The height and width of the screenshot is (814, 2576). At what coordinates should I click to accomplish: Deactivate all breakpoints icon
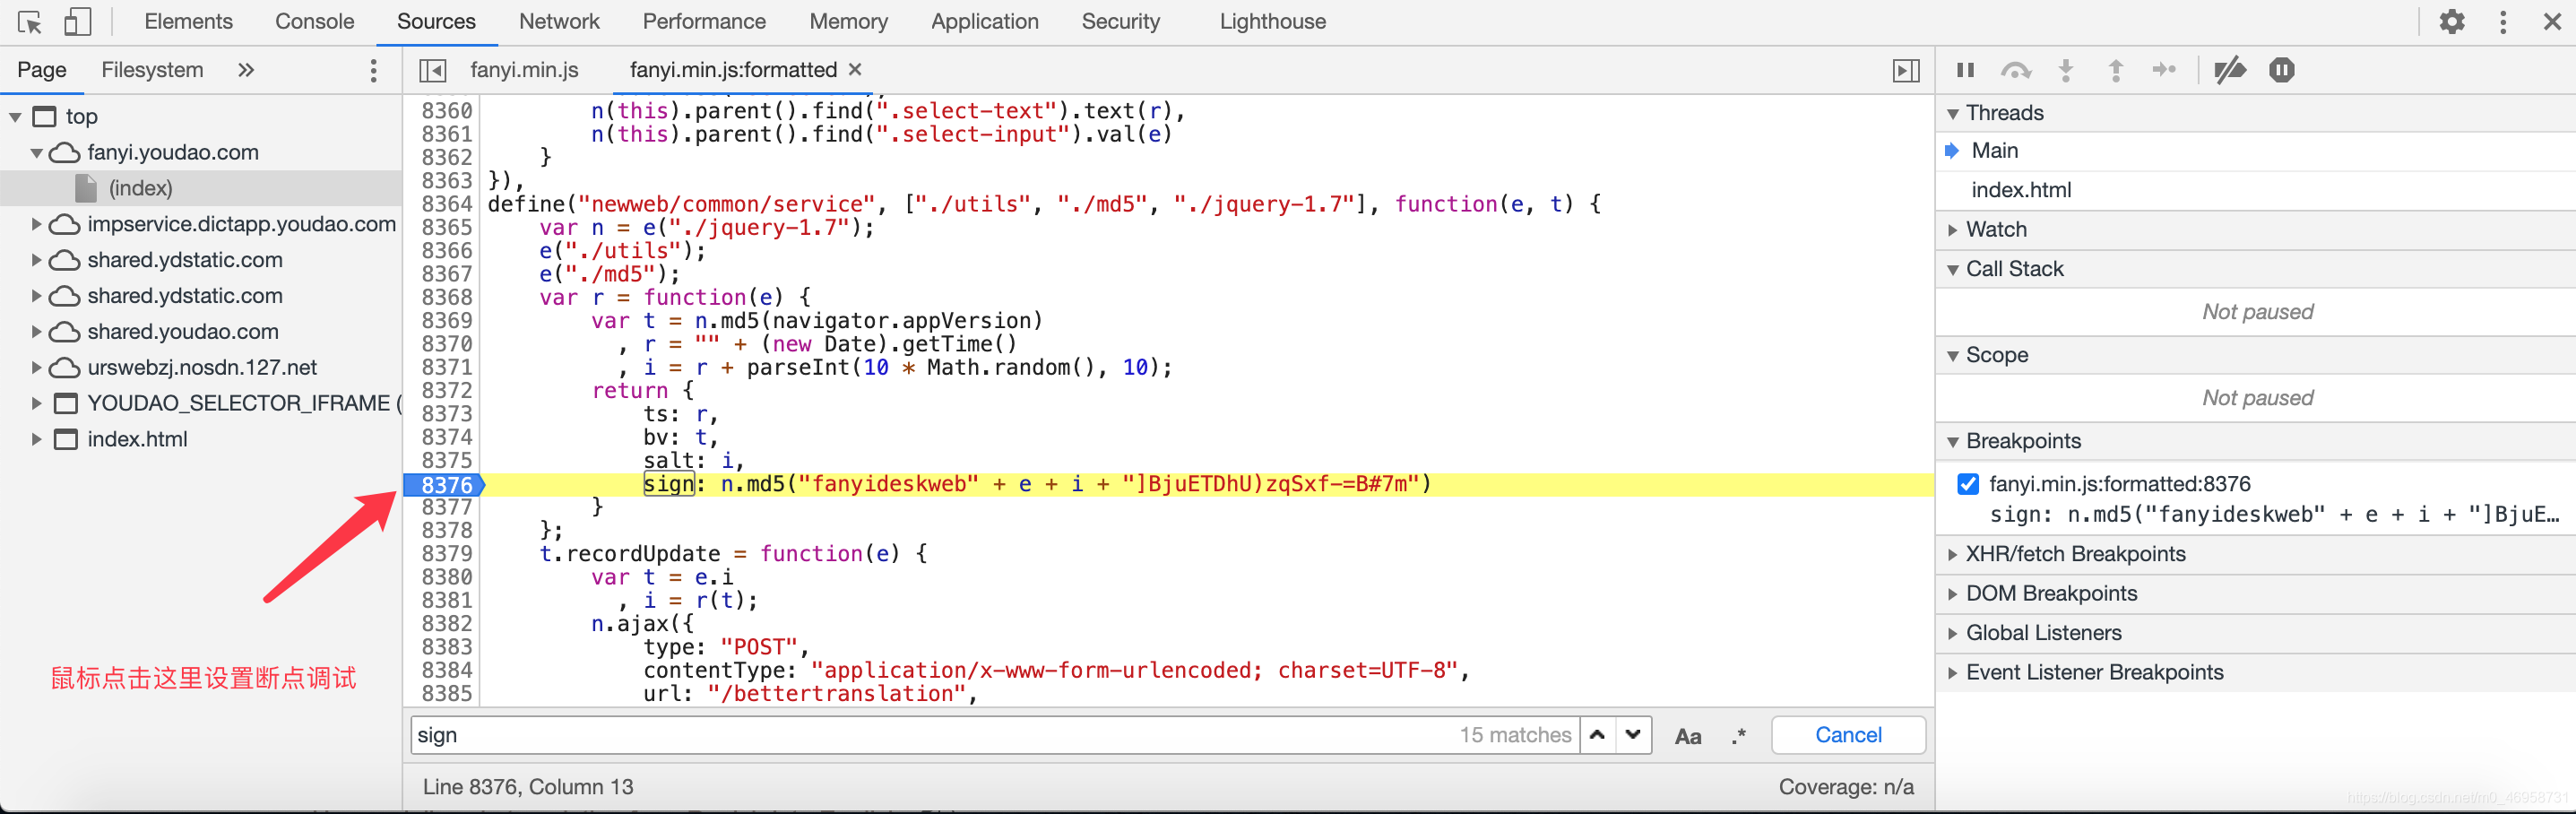(x=2229, y=70)
